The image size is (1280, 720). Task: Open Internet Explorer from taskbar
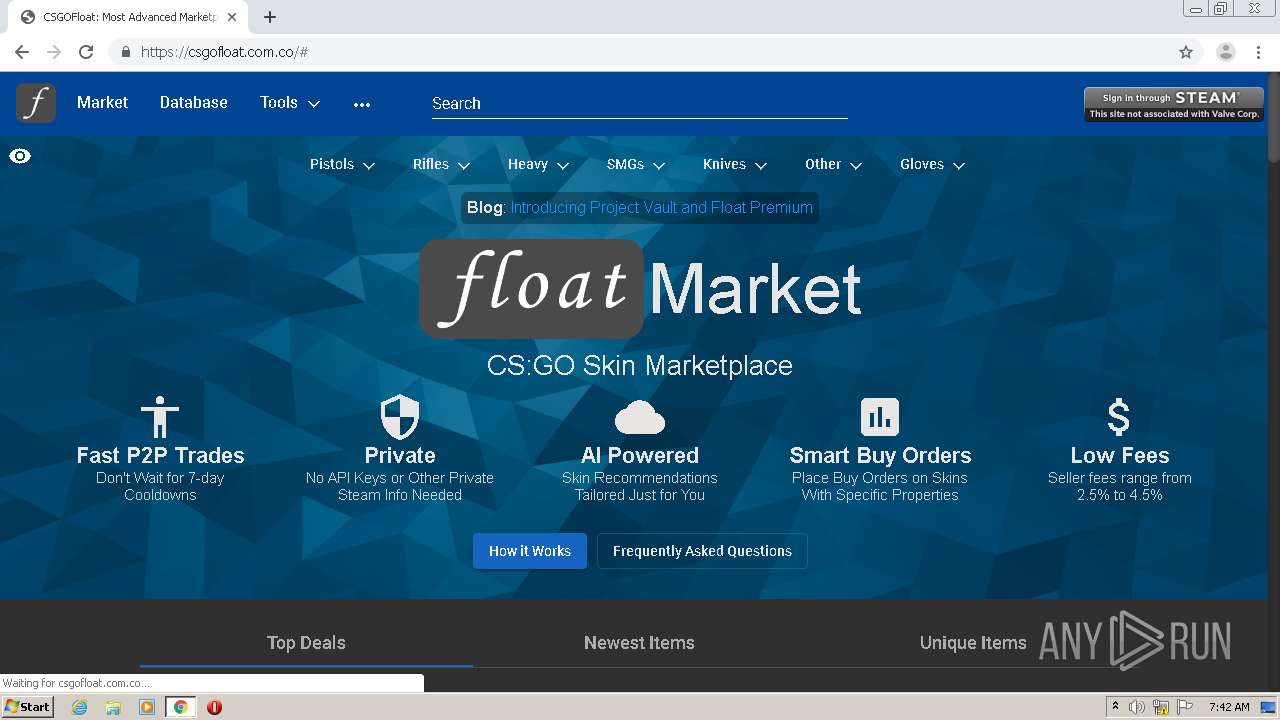click(x=80, y=707)
